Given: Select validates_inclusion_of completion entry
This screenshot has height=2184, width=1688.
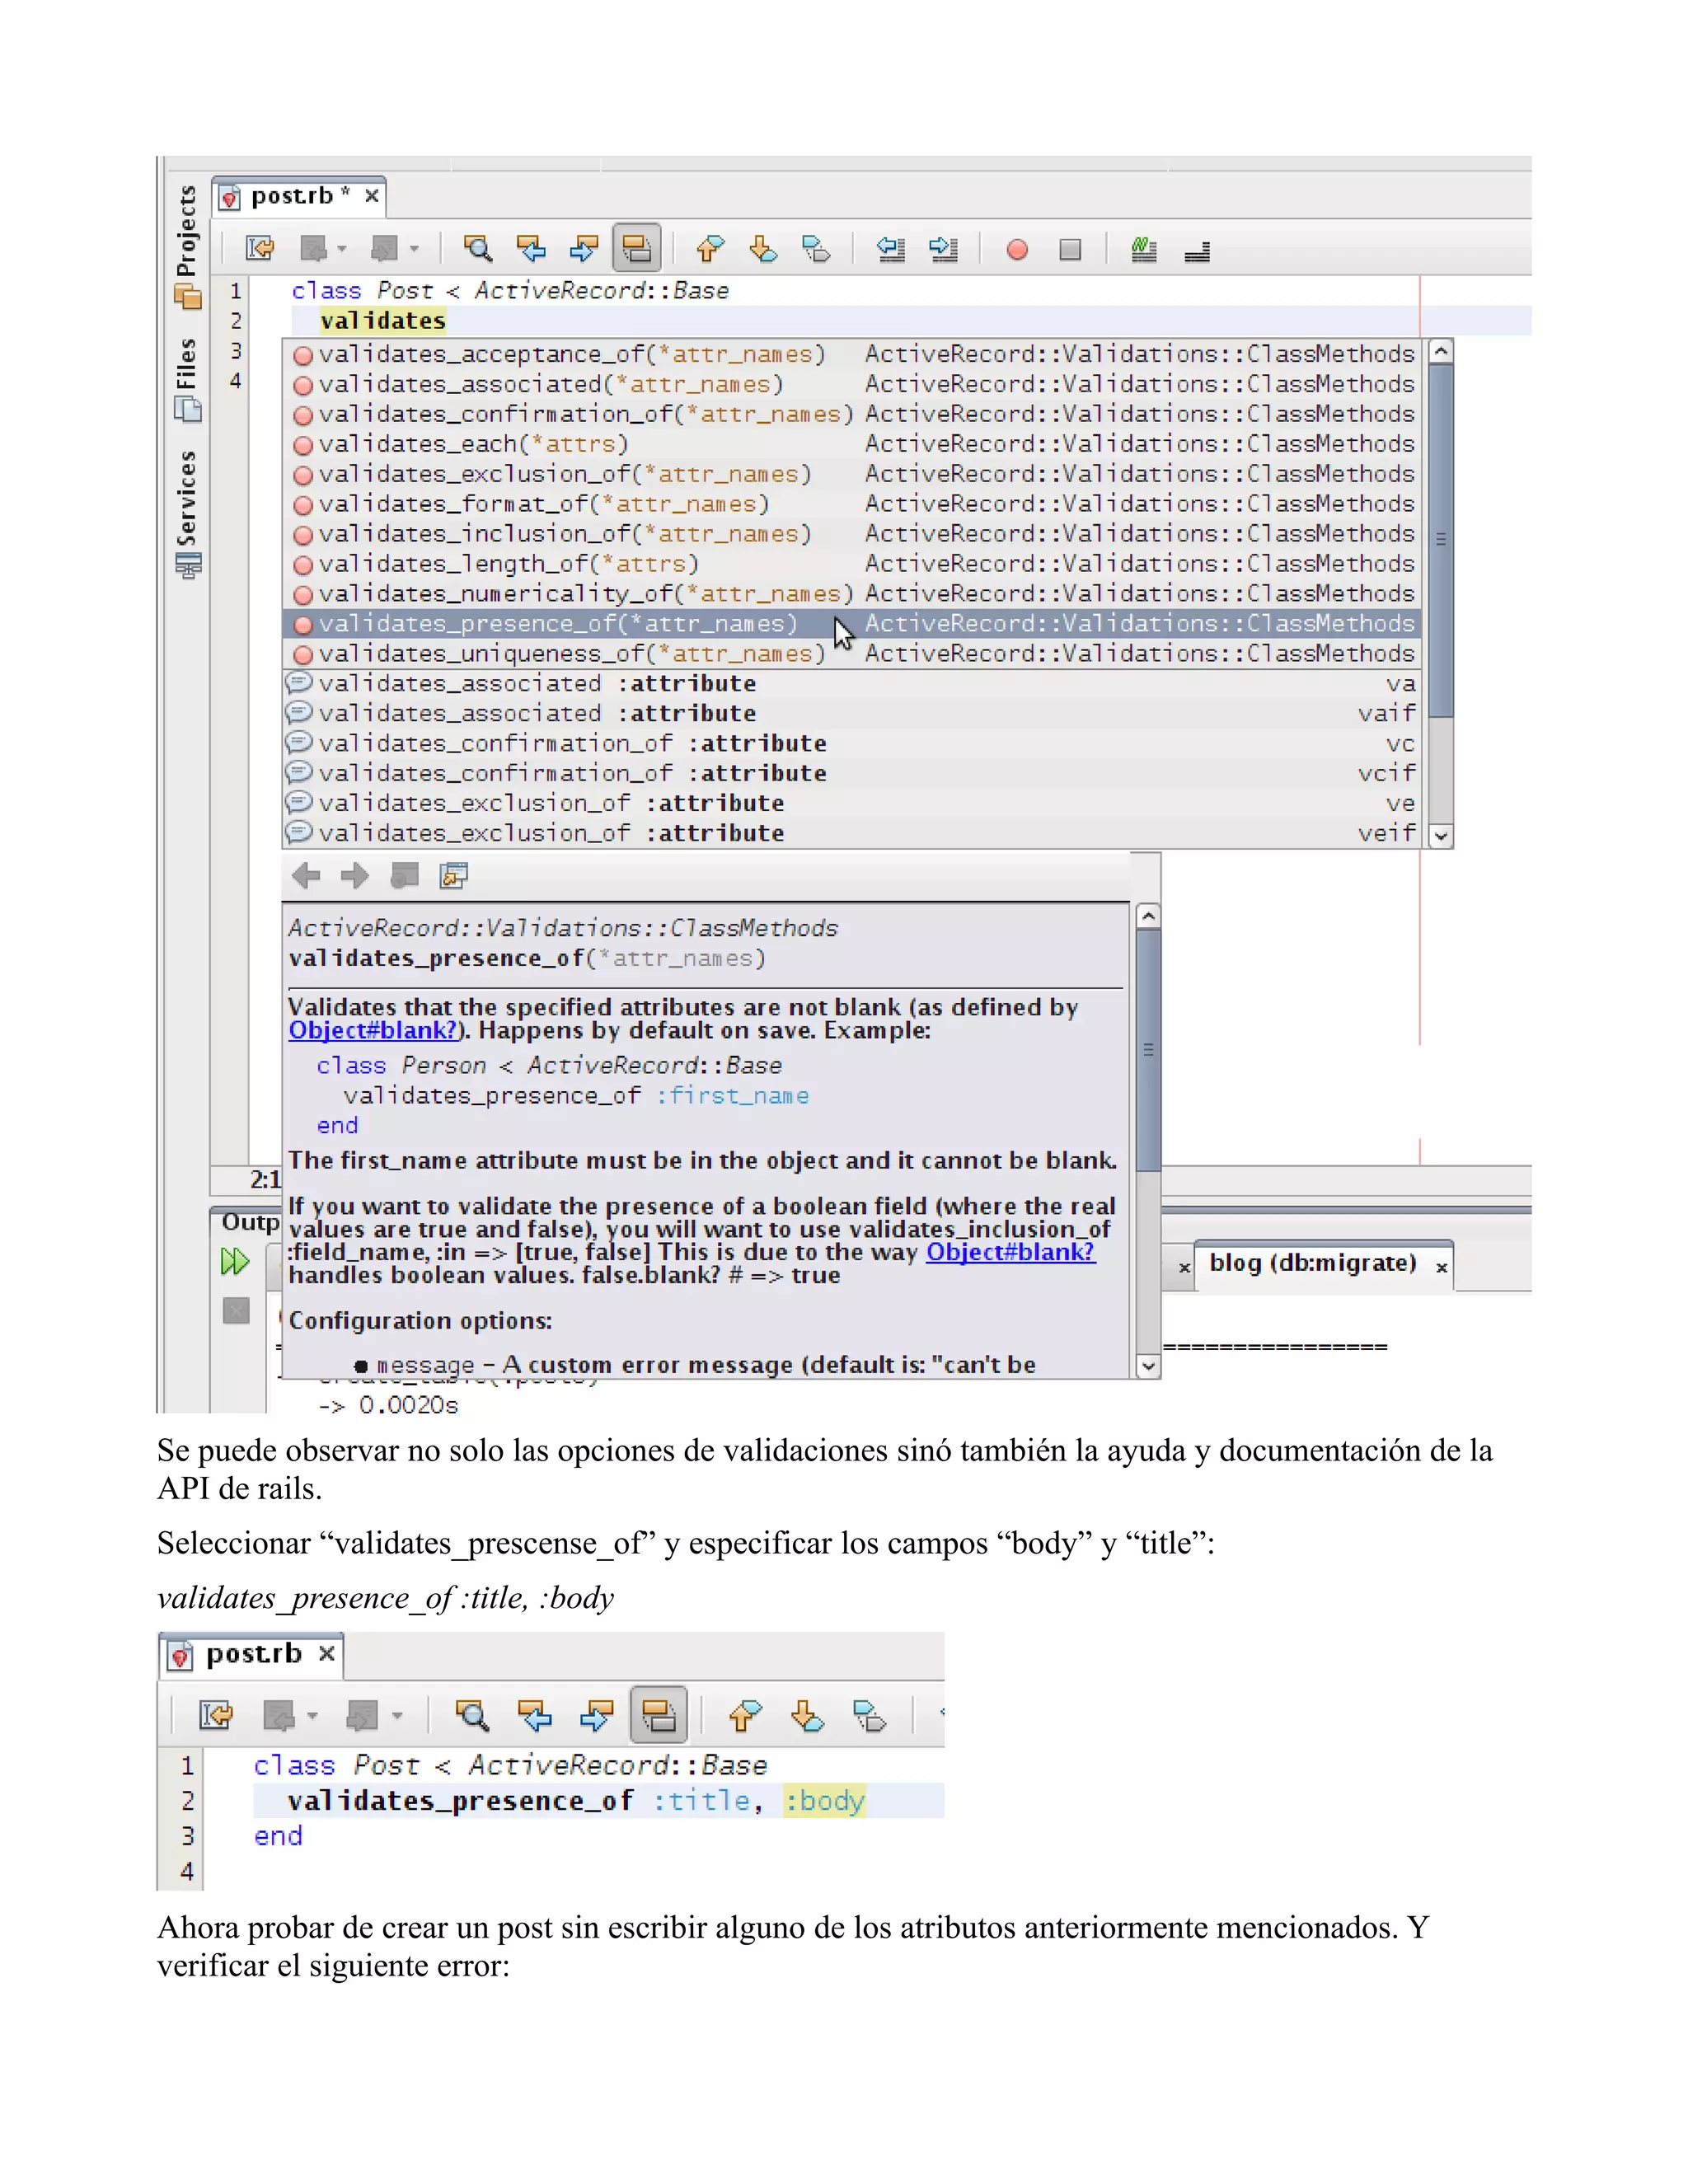Looking at the screenshot, I should [x=851, y=534].
